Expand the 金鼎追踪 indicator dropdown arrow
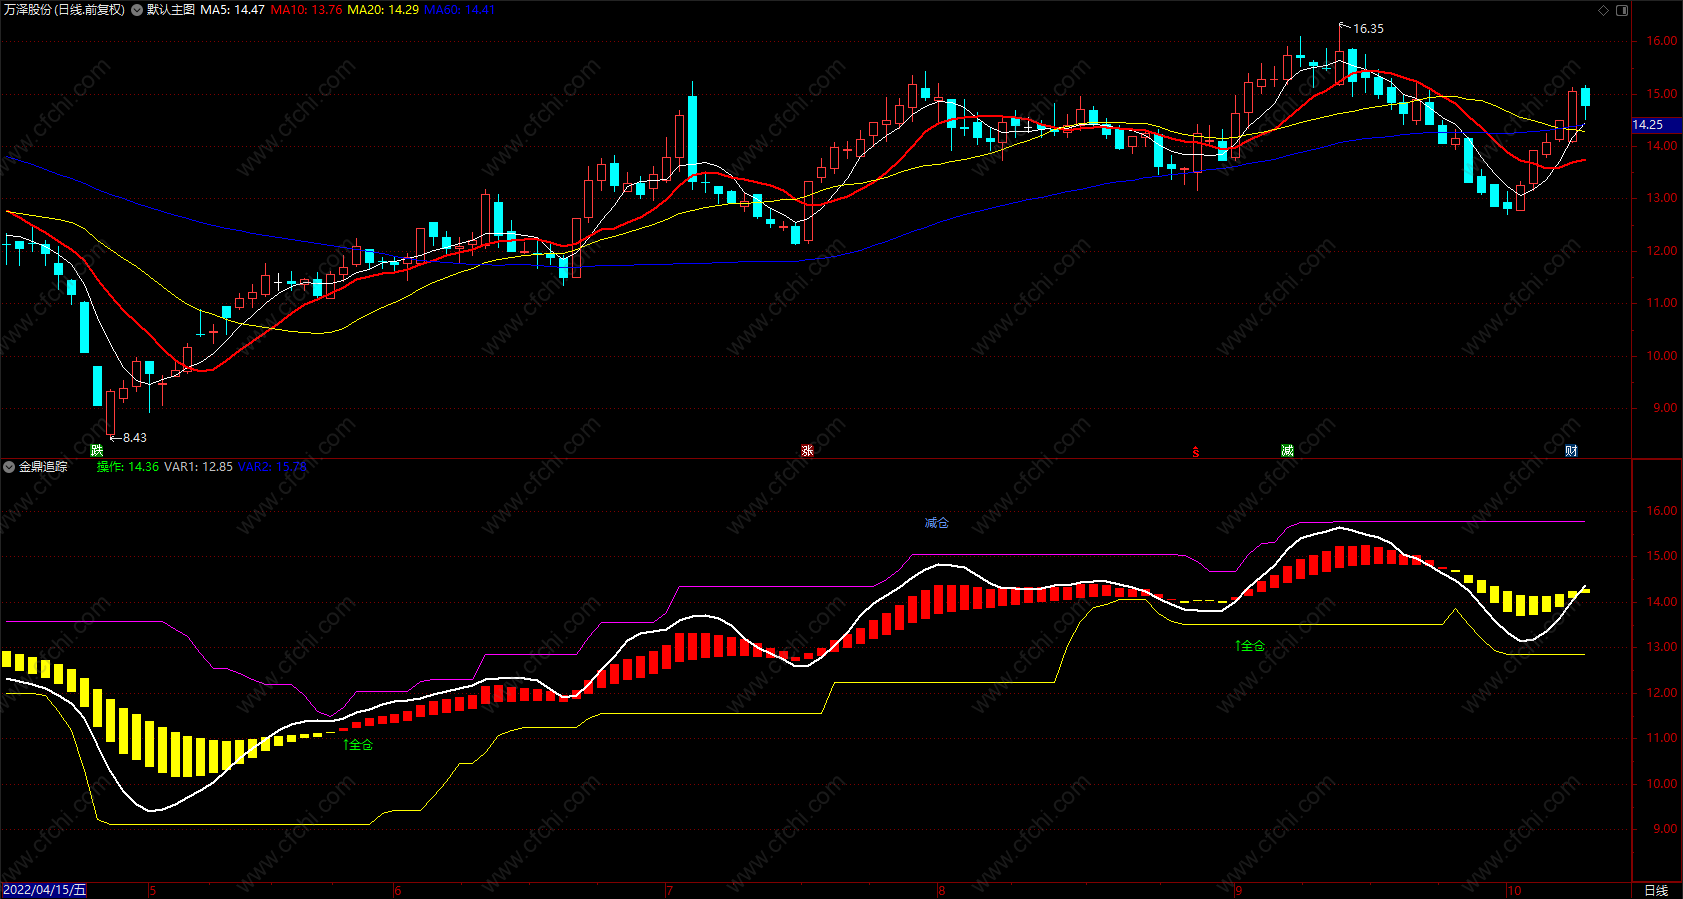This screenshot has width=1683, height=899. (x=9, y=467)
